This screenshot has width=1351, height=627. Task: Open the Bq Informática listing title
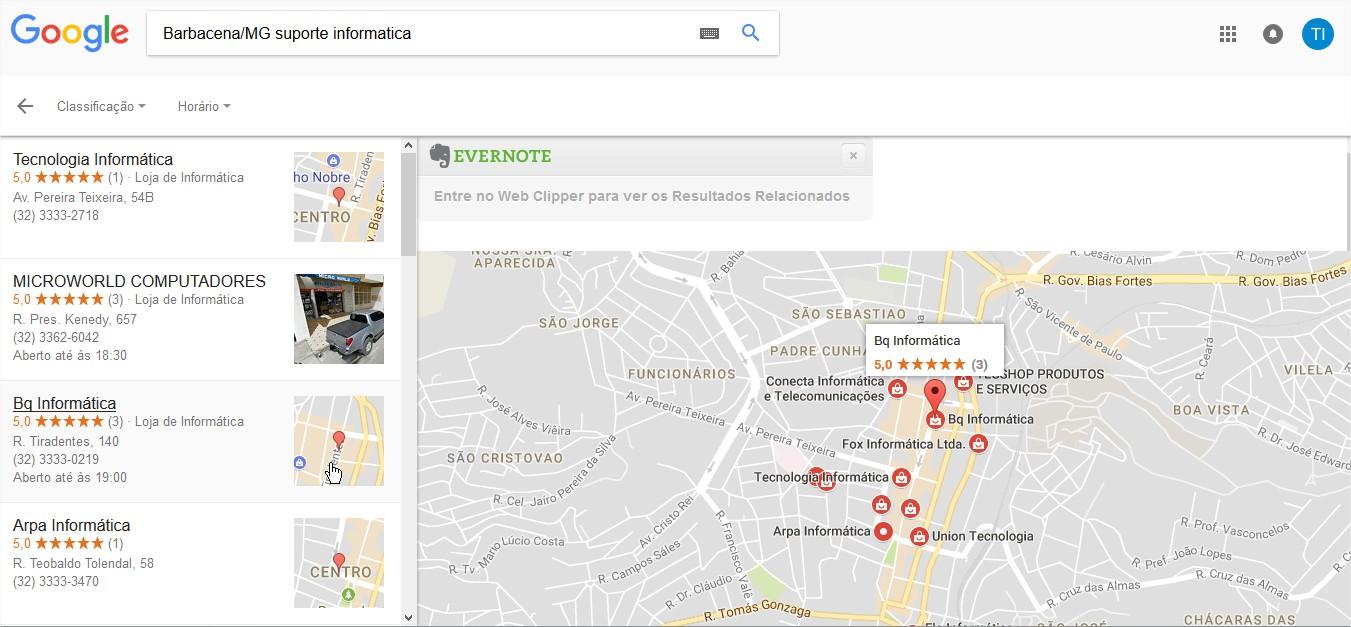tap(64, 403)
